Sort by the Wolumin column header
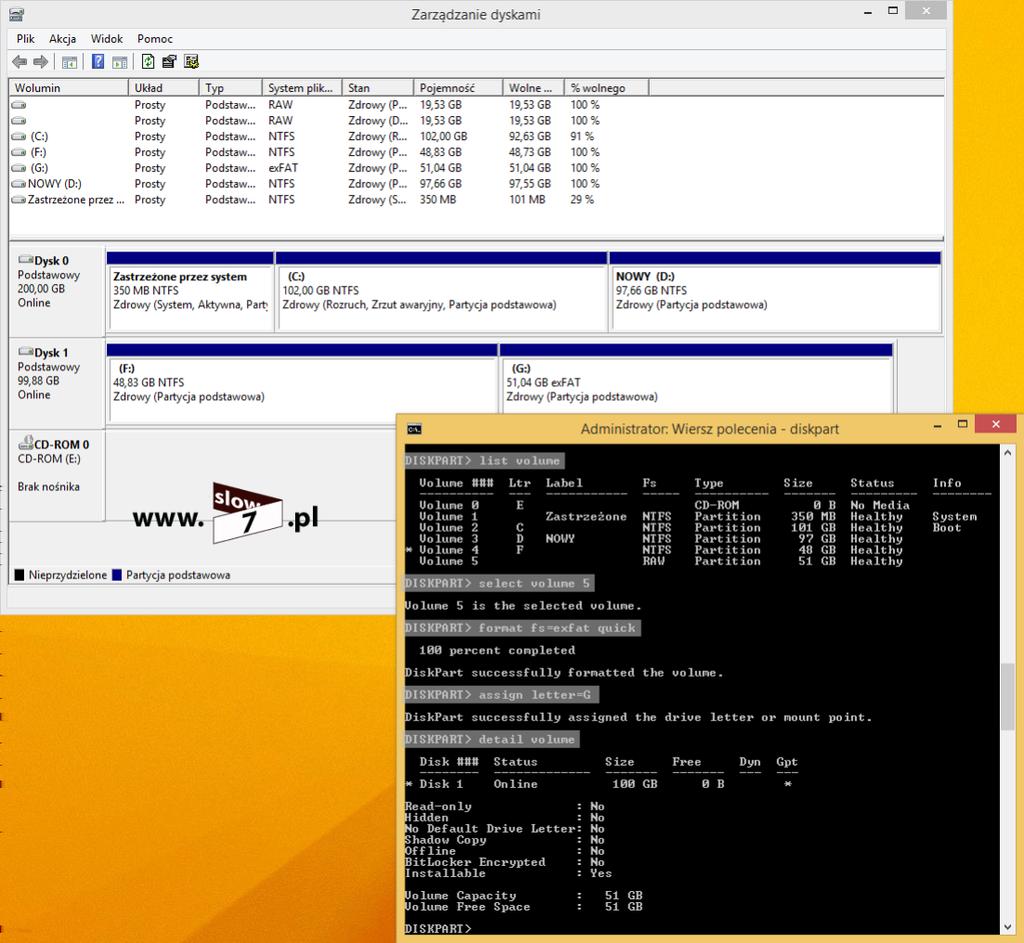Image resolution: width=1024 pixels, height=943 pixels. pos(69,88)
